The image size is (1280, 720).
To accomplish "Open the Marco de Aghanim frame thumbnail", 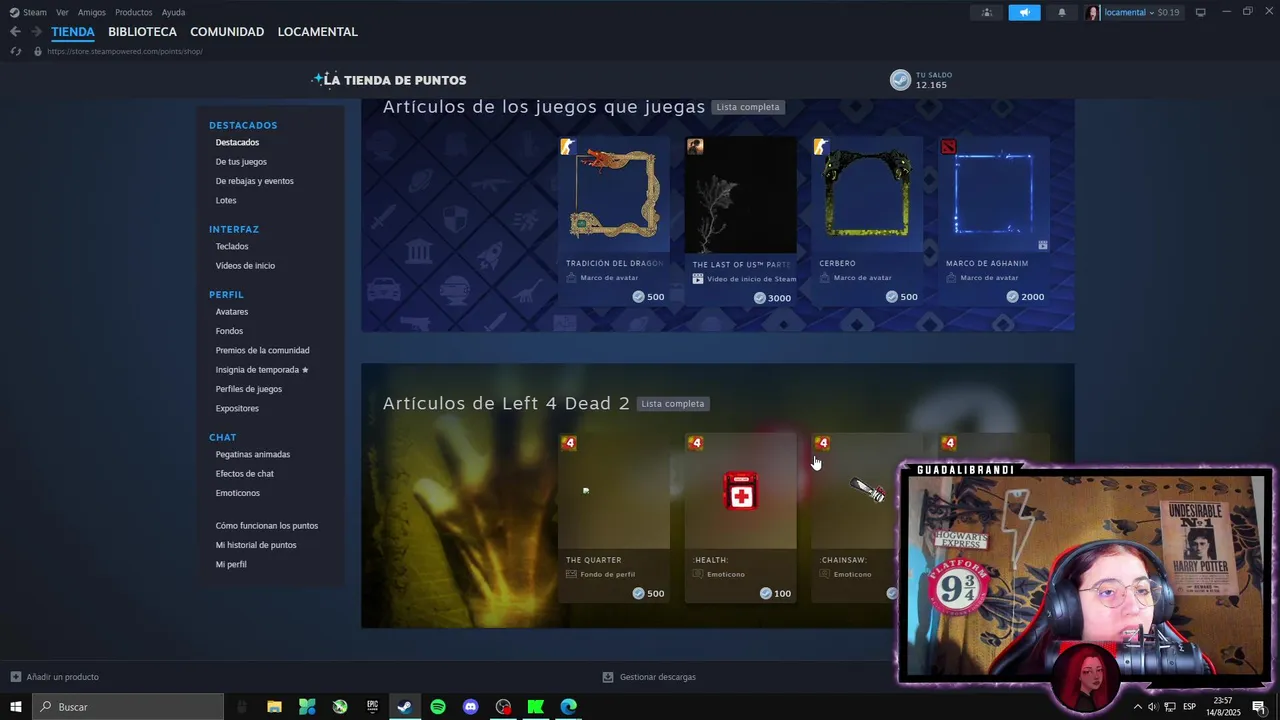I will tap(994, 194).
